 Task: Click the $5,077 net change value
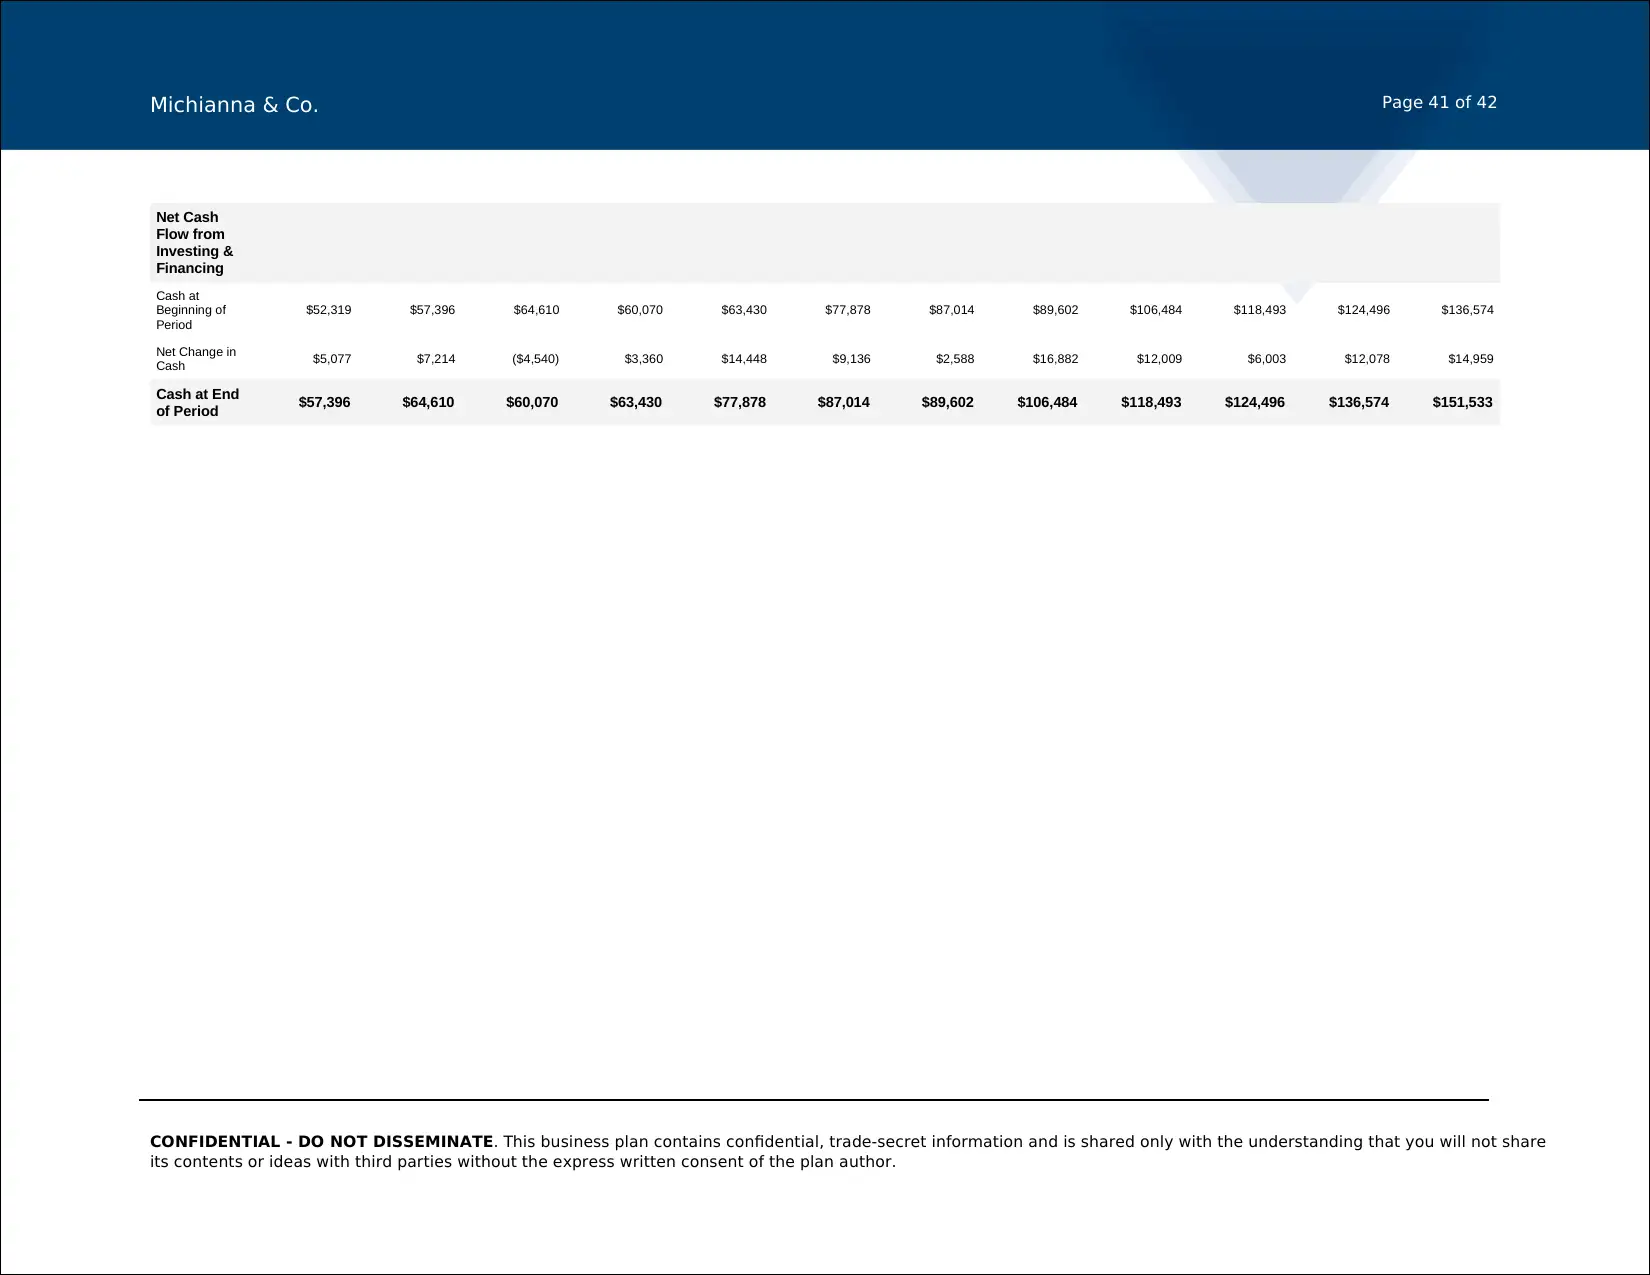332,359
